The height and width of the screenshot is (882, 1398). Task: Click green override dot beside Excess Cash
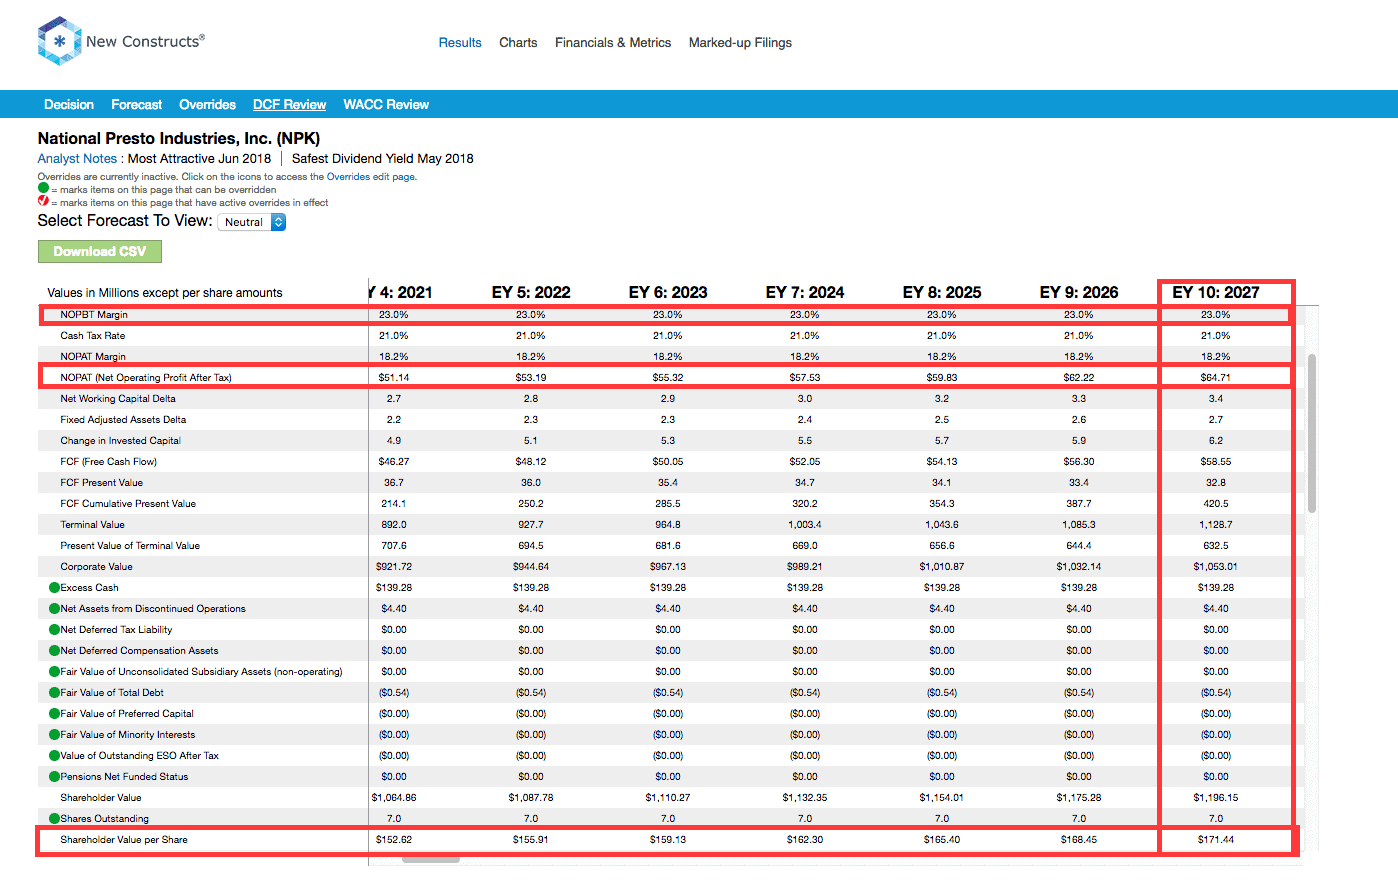[54, 588]
